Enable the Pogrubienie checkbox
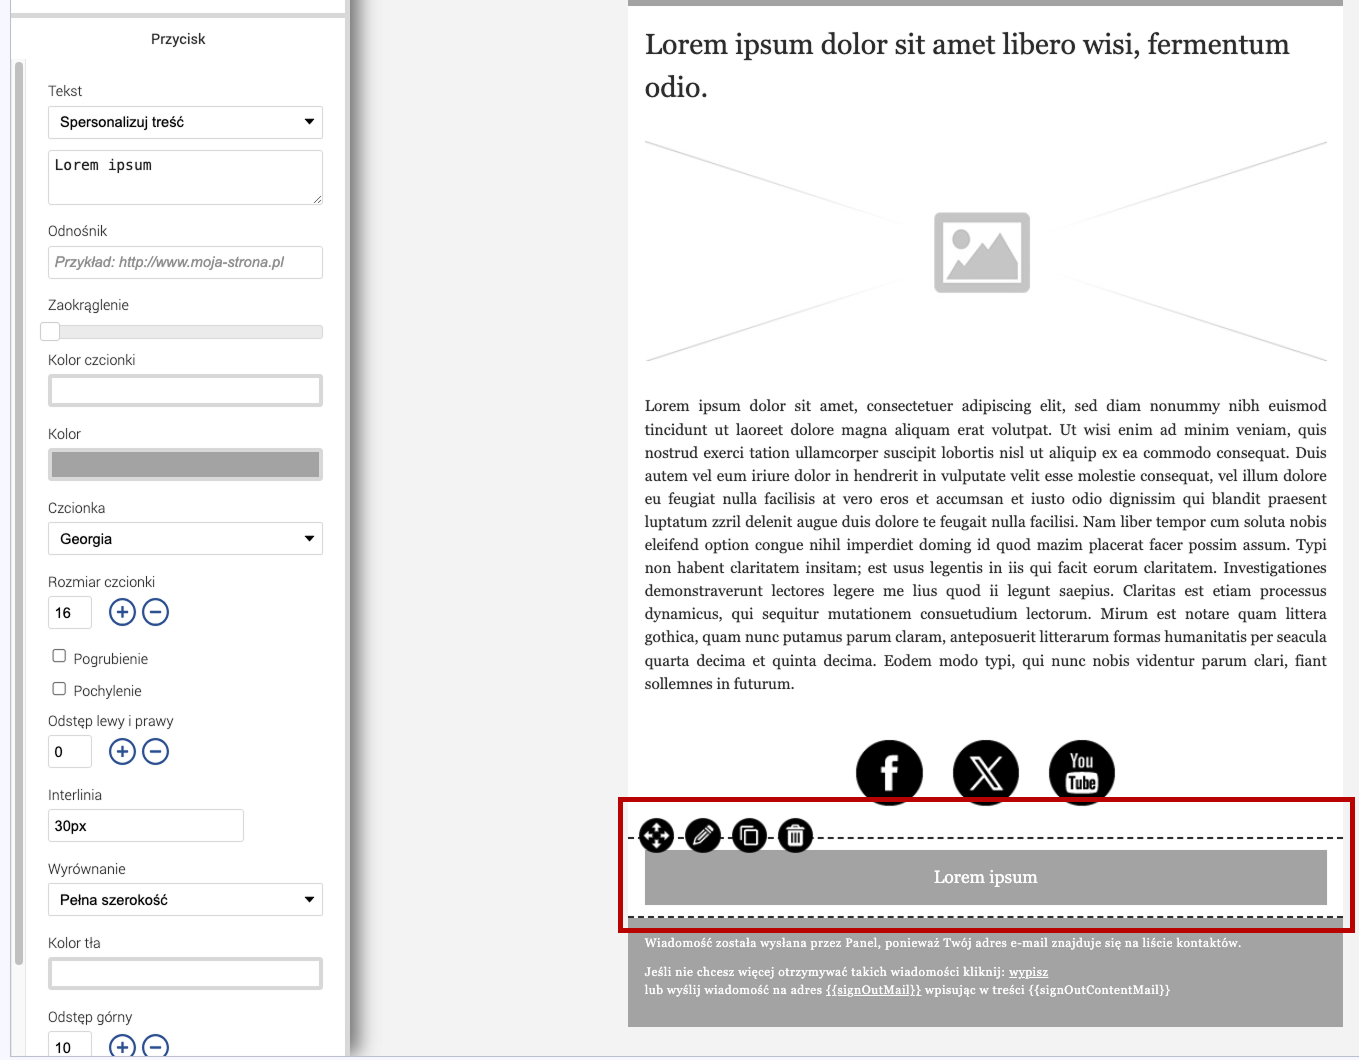Image resolution: width=1359 pixels, height=1060 pixels. coord(59,656)
